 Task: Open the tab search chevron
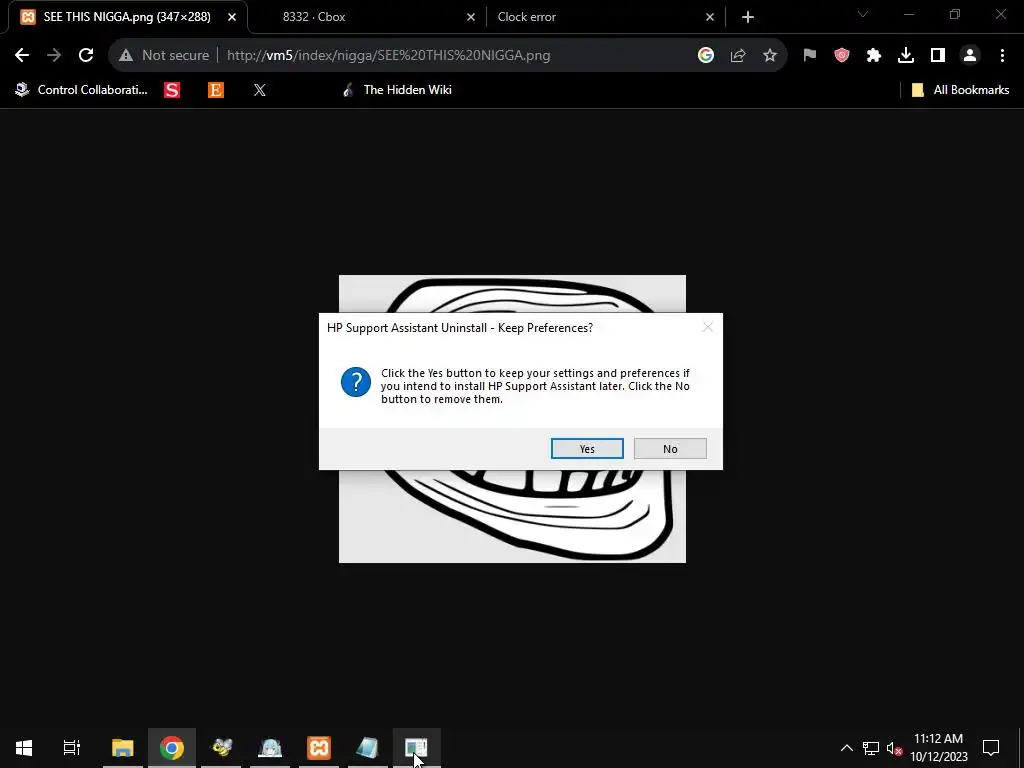click(x=863, y=14)
